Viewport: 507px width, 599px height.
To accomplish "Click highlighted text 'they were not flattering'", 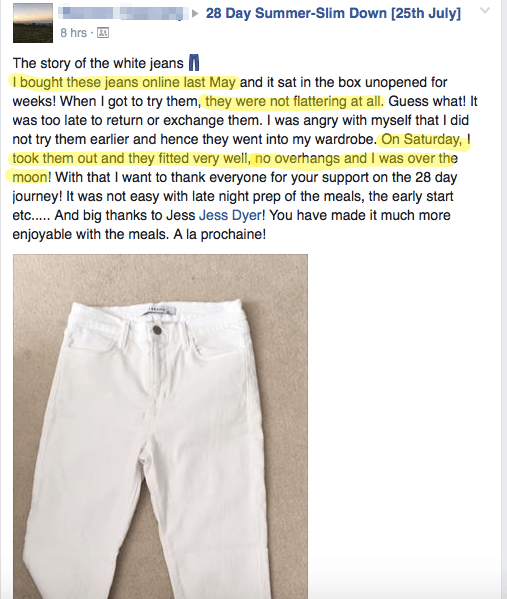I will point(274,102).
